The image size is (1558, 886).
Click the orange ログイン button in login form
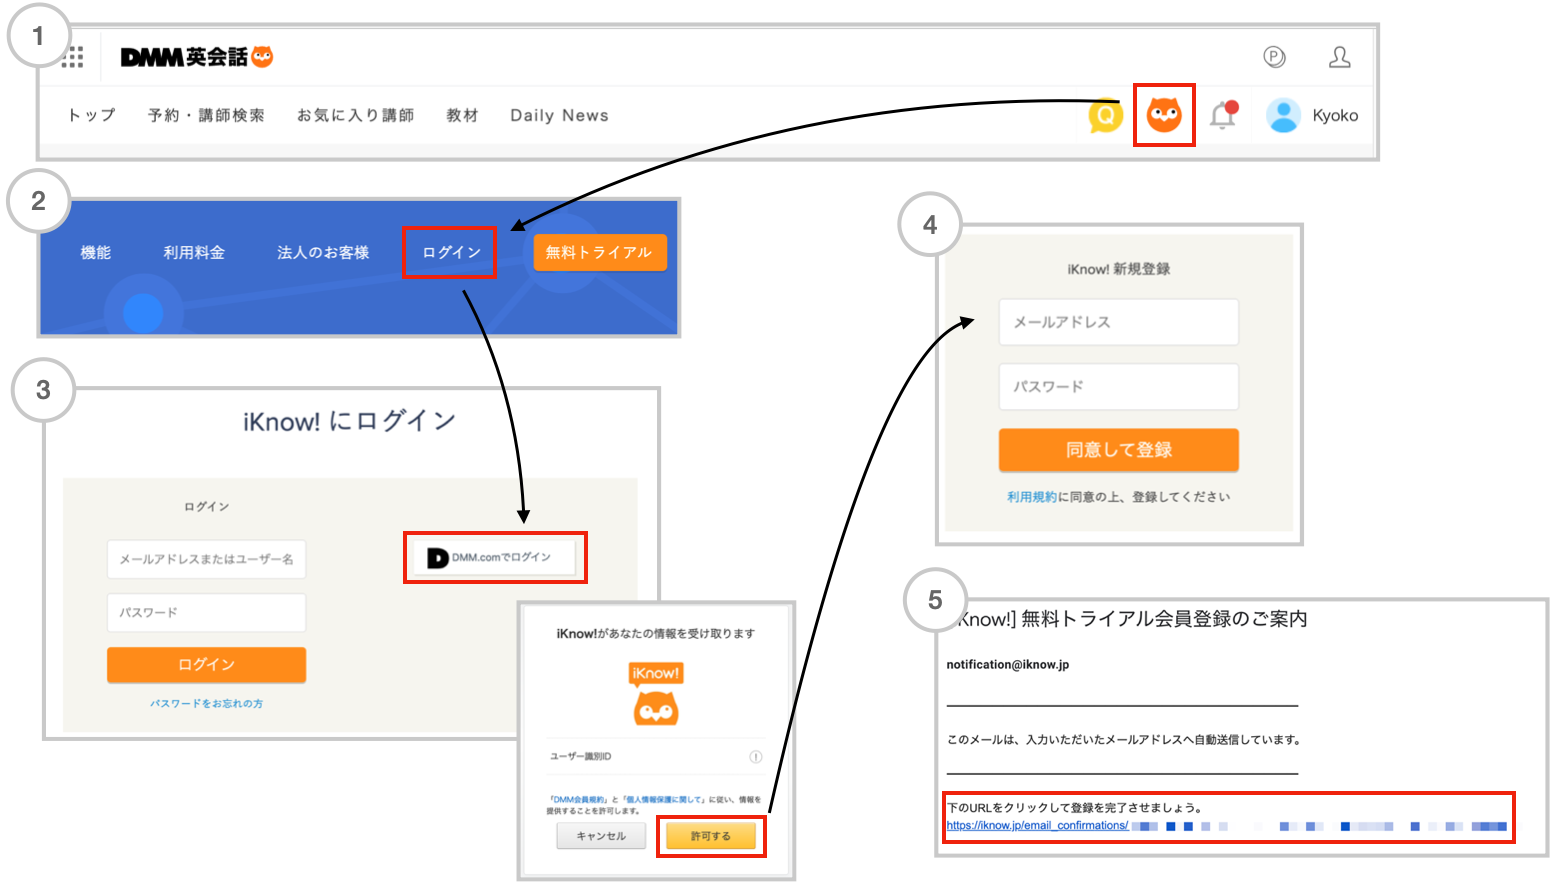tap(206, 665)
